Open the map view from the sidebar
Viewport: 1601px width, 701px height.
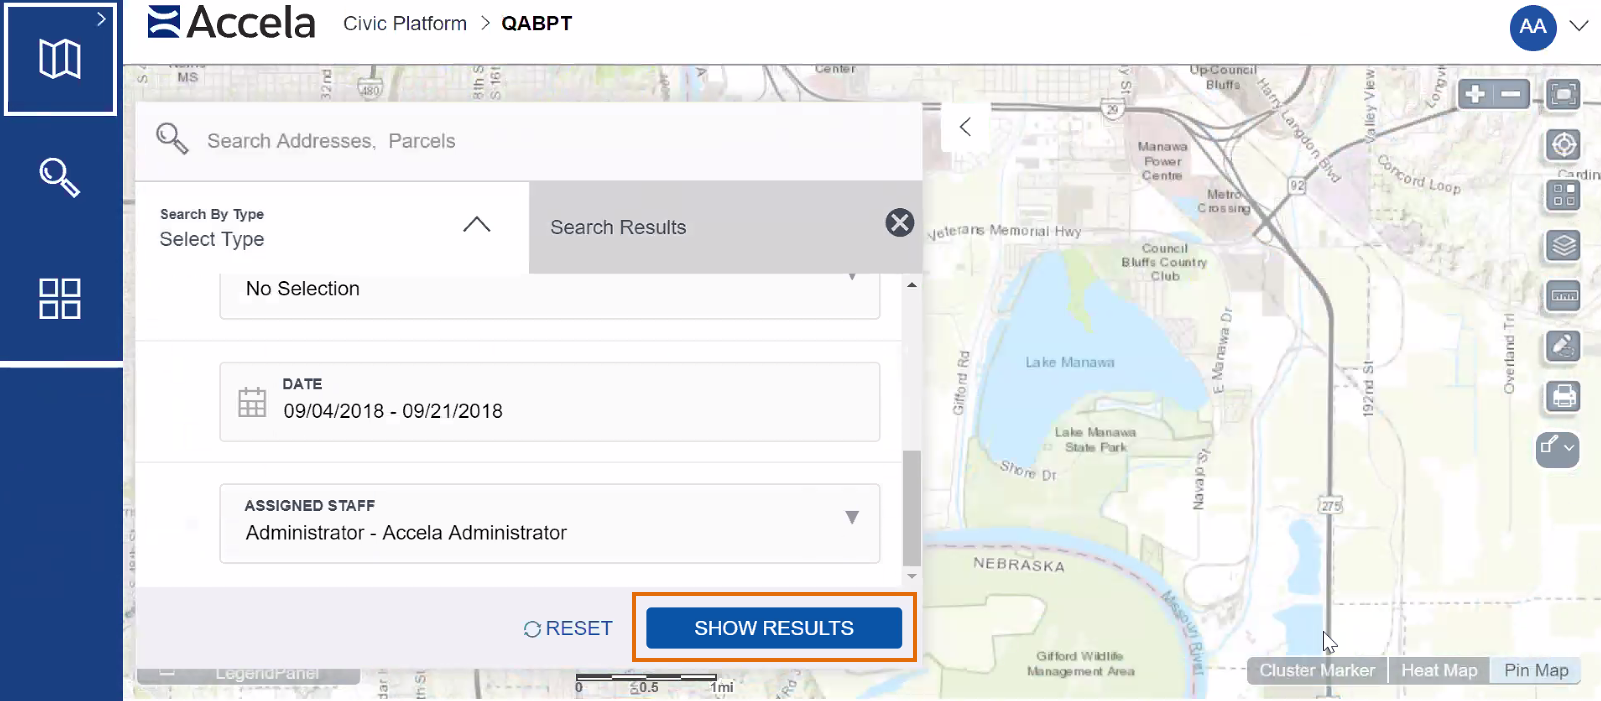pyautogui.click(x=60, y=59)
